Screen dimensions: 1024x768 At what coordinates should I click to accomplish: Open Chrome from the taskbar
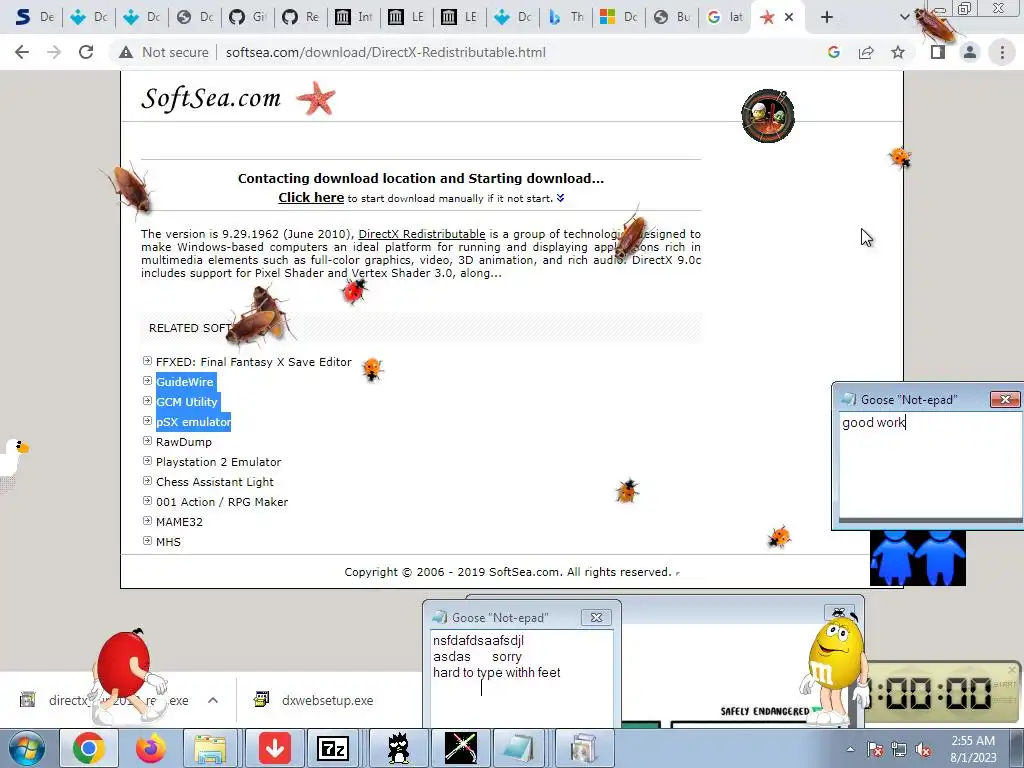point(88,748)
